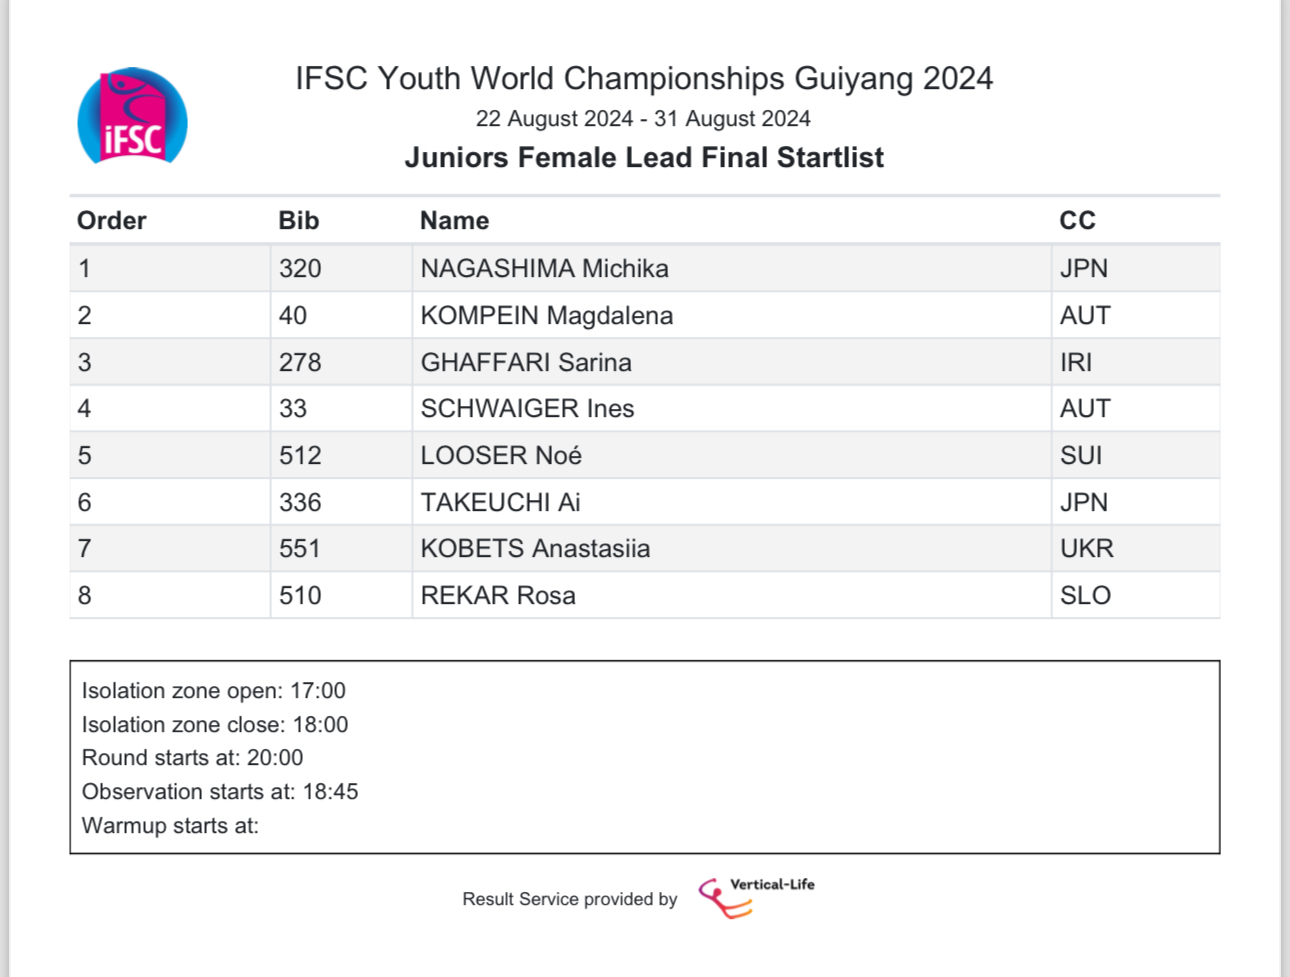The height and width of the screenshot is (977, 1290).
Task: Click the IFSC logo
Action: coord(132,116)
